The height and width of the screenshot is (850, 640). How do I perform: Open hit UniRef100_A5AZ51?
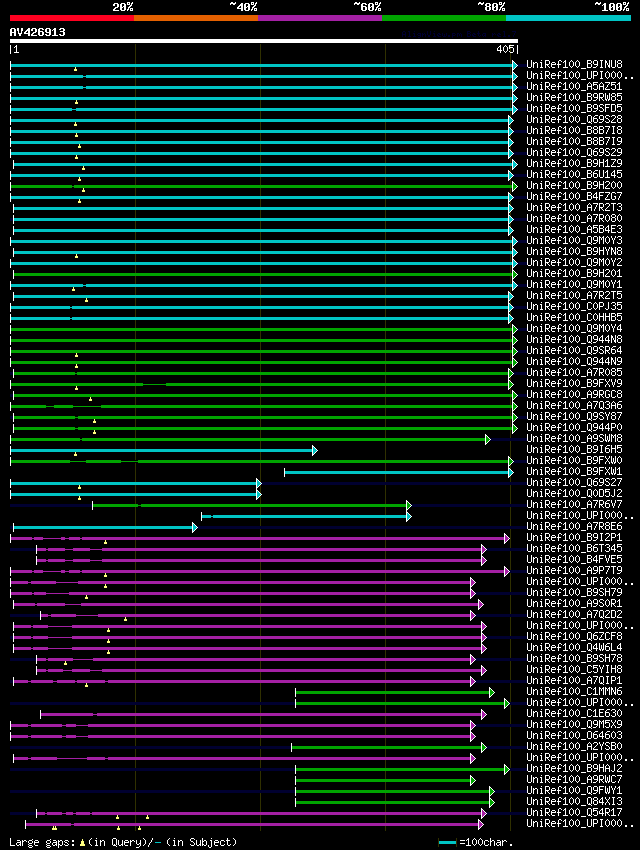pyautogui.click(x=574, y=86)
